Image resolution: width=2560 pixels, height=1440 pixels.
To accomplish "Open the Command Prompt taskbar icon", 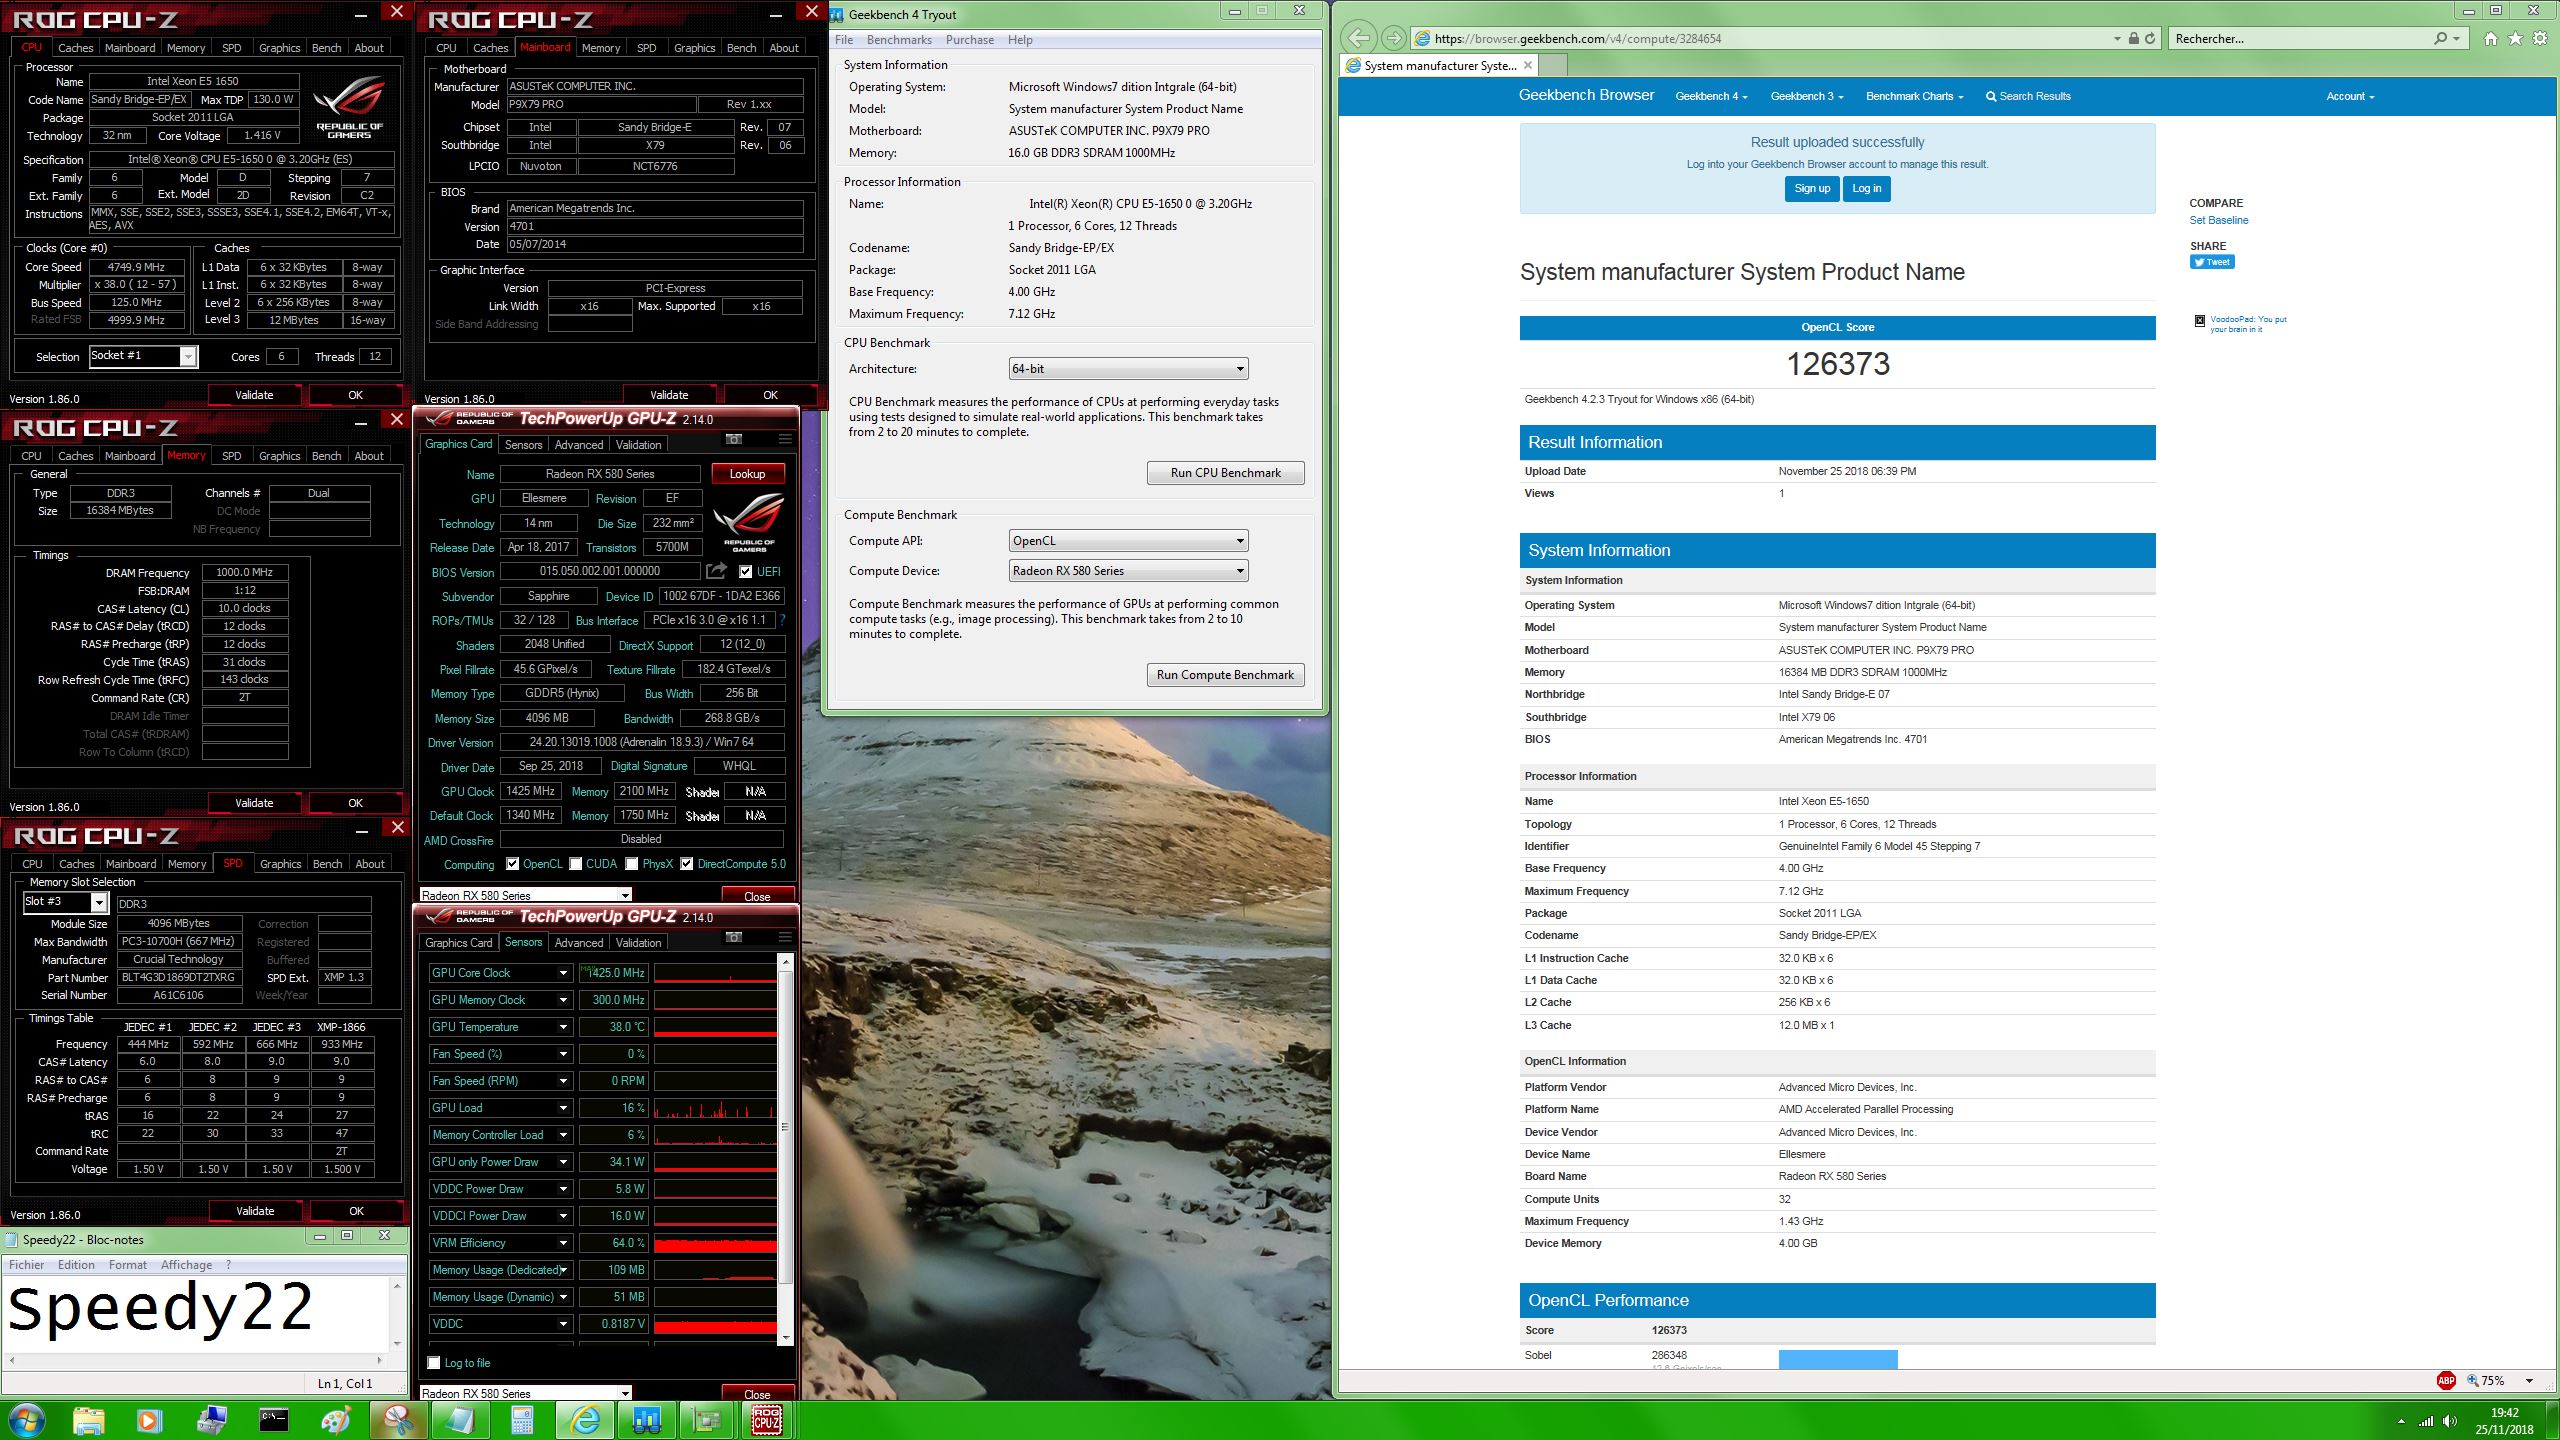I will pos(273,1420).
